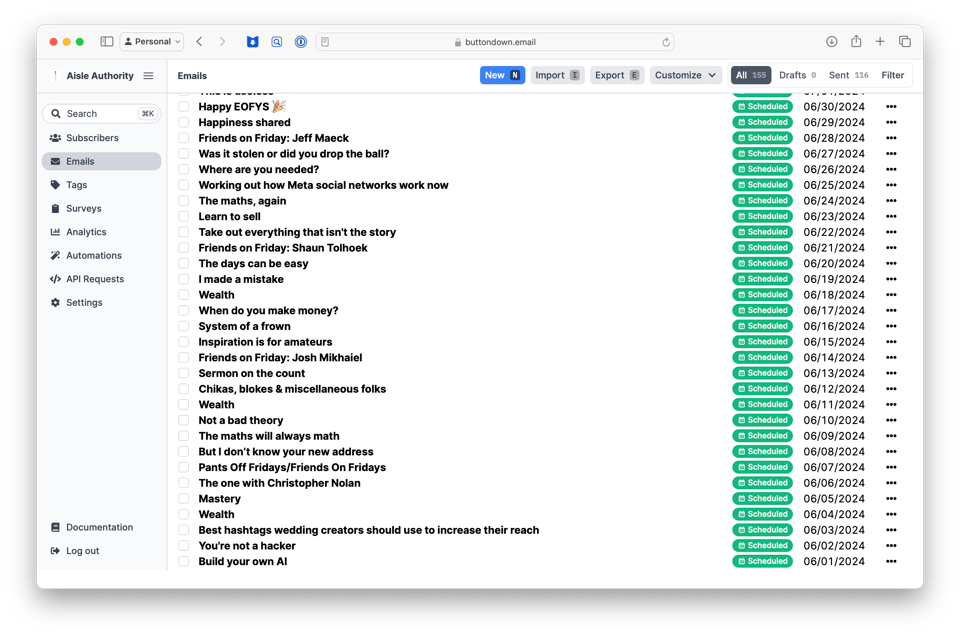Image resolution: width=960 pixels, height=637 pixels.
Task: Check the box next to Learn to sell
Action: point(182,216)
